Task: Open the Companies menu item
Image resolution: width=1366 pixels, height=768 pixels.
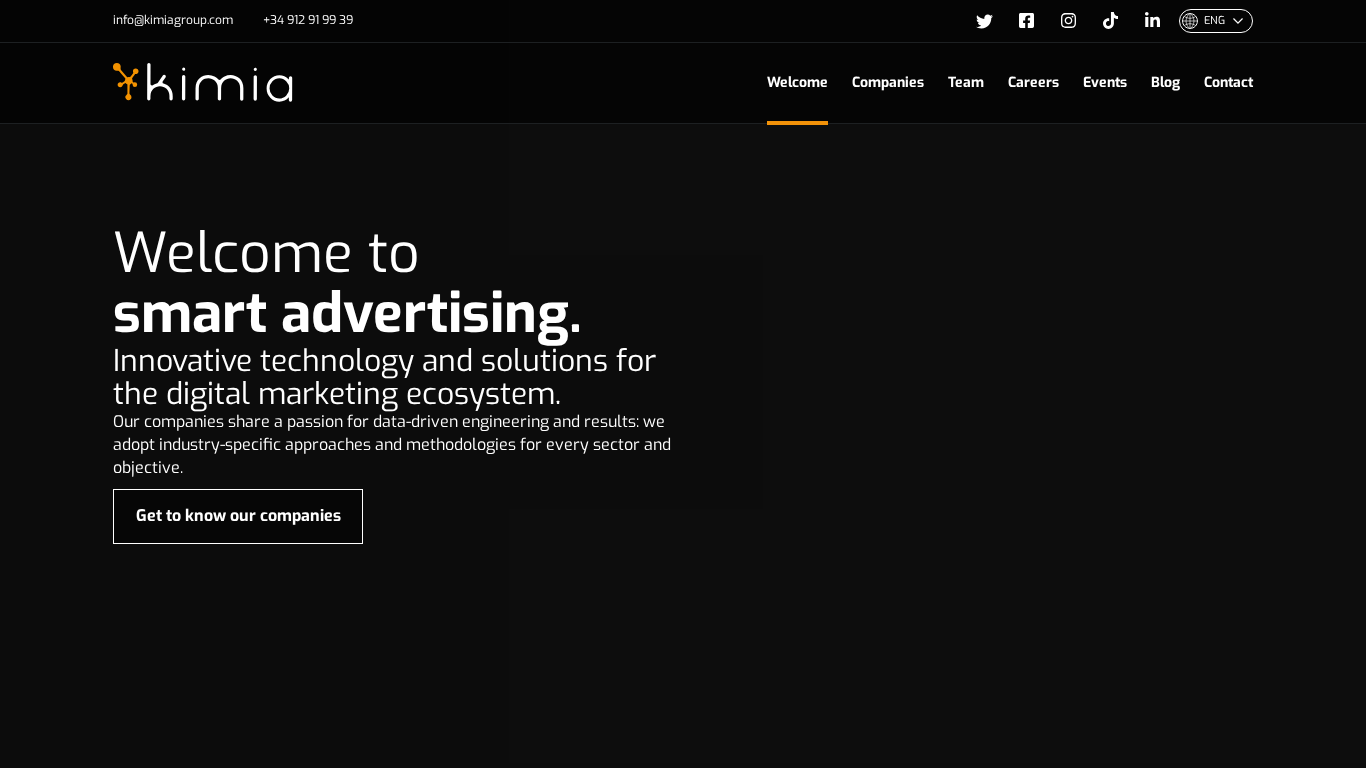Action: point(887,82)
